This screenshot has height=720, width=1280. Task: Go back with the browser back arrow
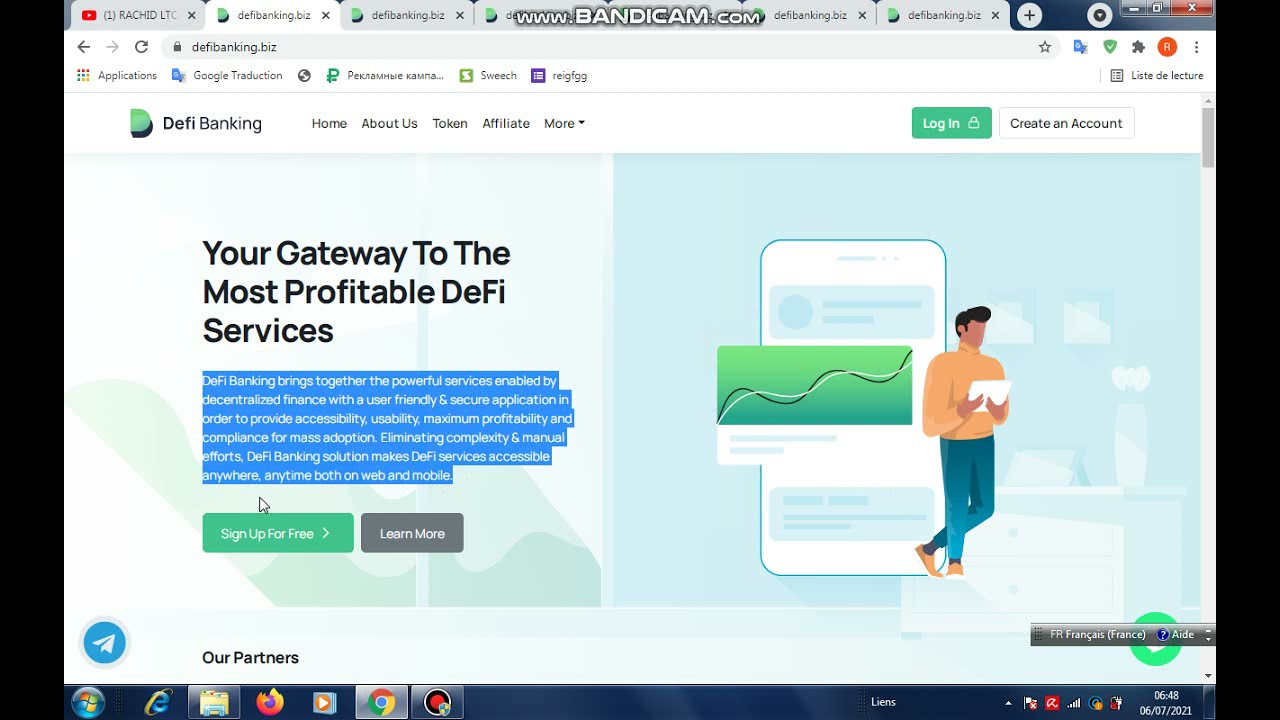pyautogui.click(x=84, y=47)
